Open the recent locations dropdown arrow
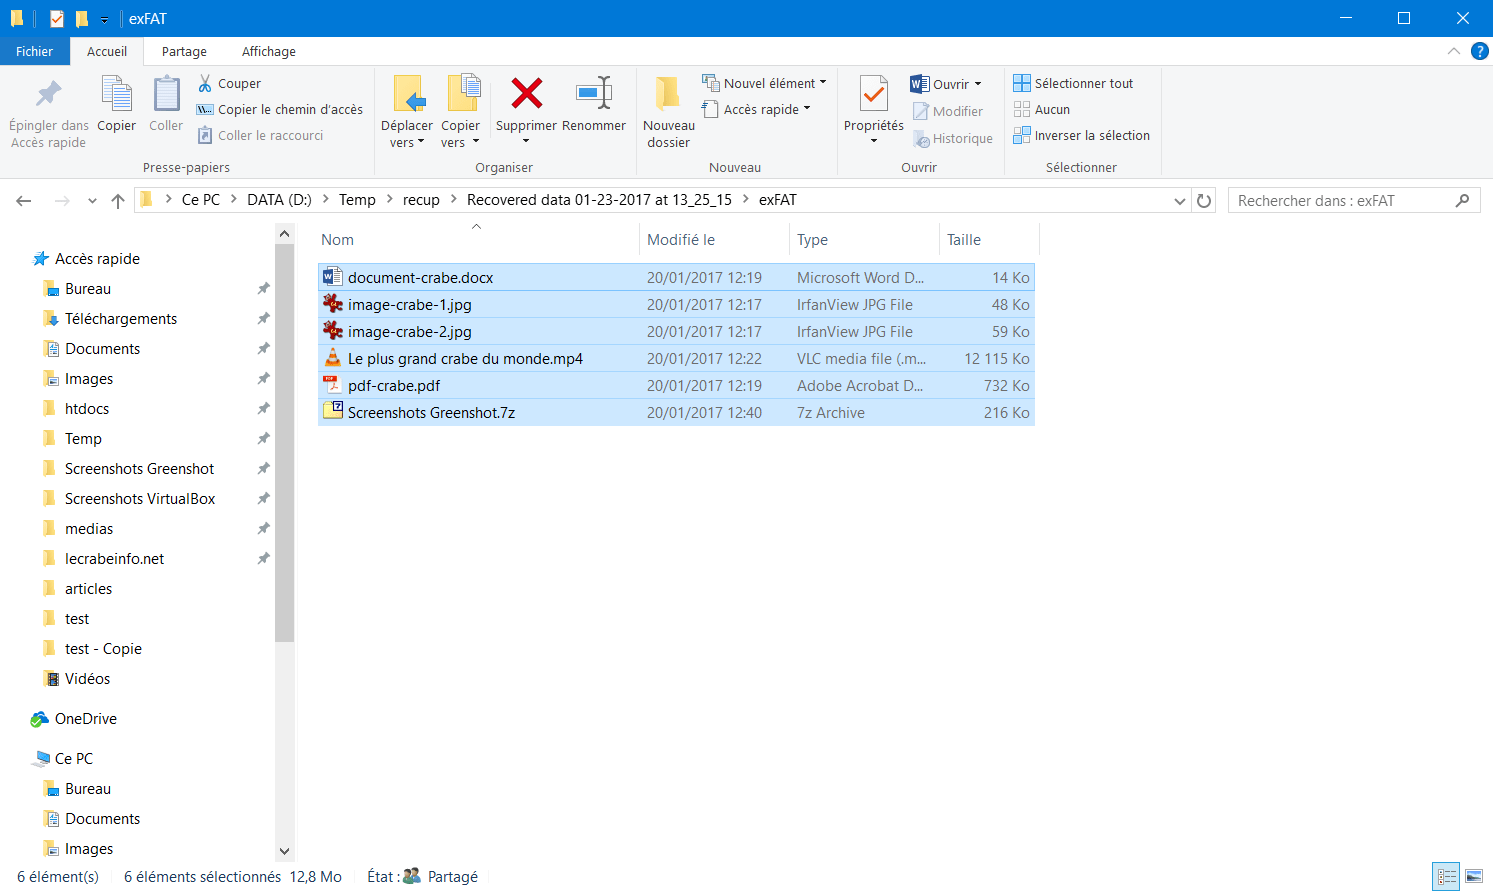The width and height of the screenshot is (1493, 891). 92,201
